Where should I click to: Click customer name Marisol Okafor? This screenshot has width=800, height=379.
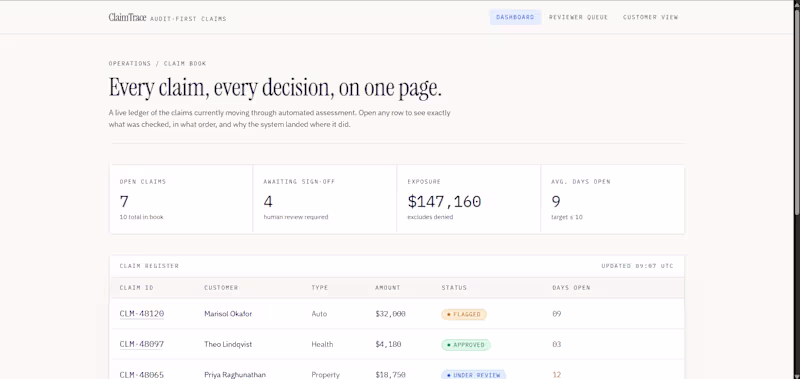[228, 314]
